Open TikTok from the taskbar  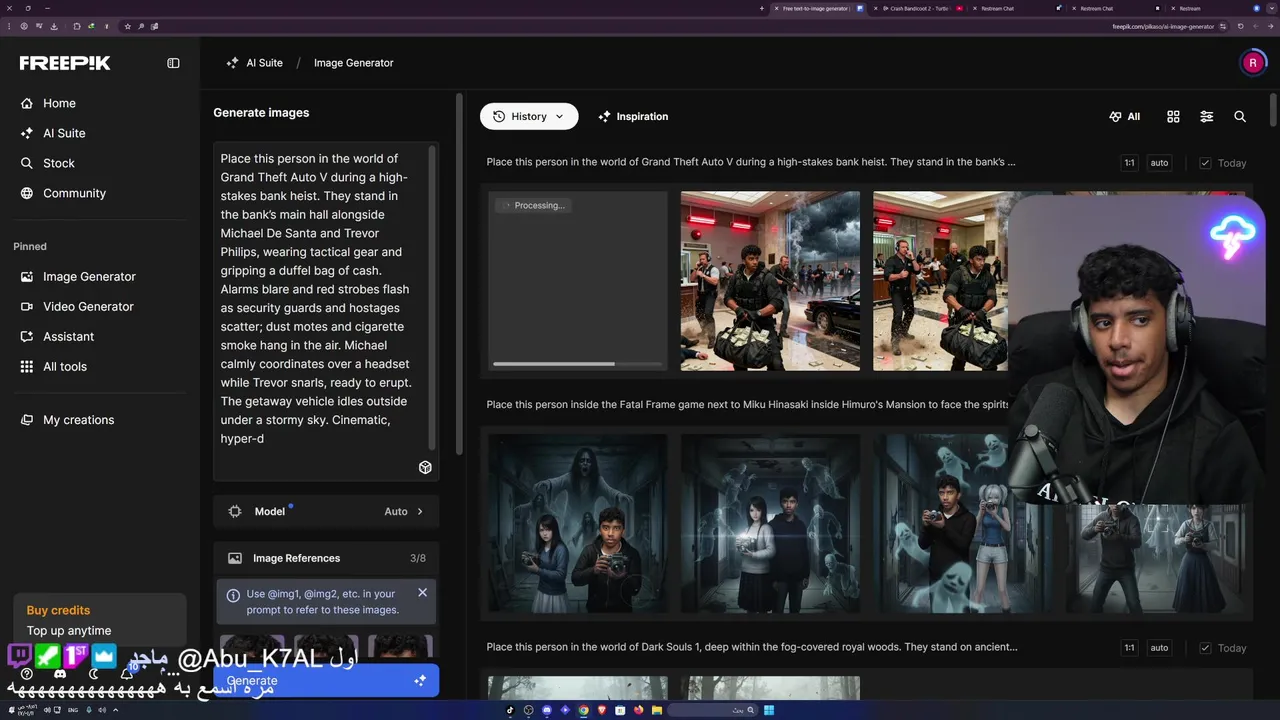pos(510,711)
